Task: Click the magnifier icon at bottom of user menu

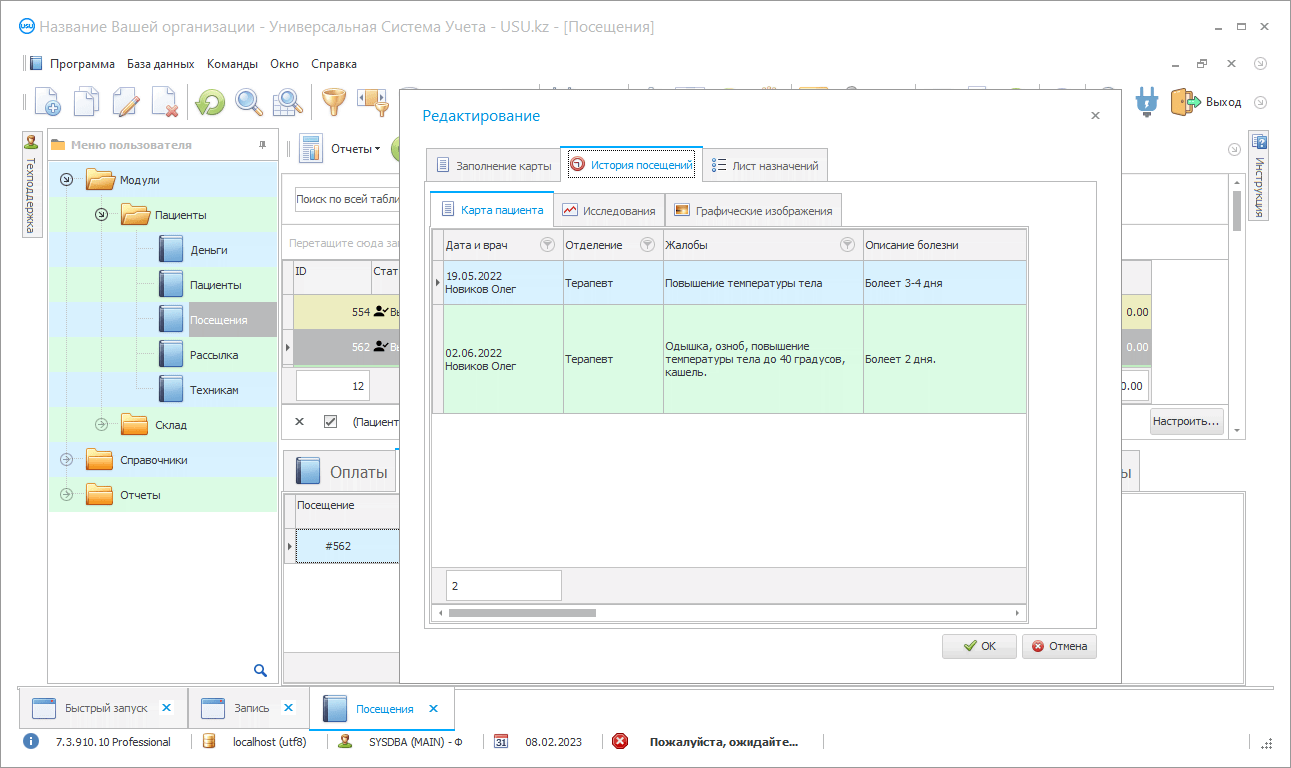Action: pyautogui.click(x=260, y=670)
